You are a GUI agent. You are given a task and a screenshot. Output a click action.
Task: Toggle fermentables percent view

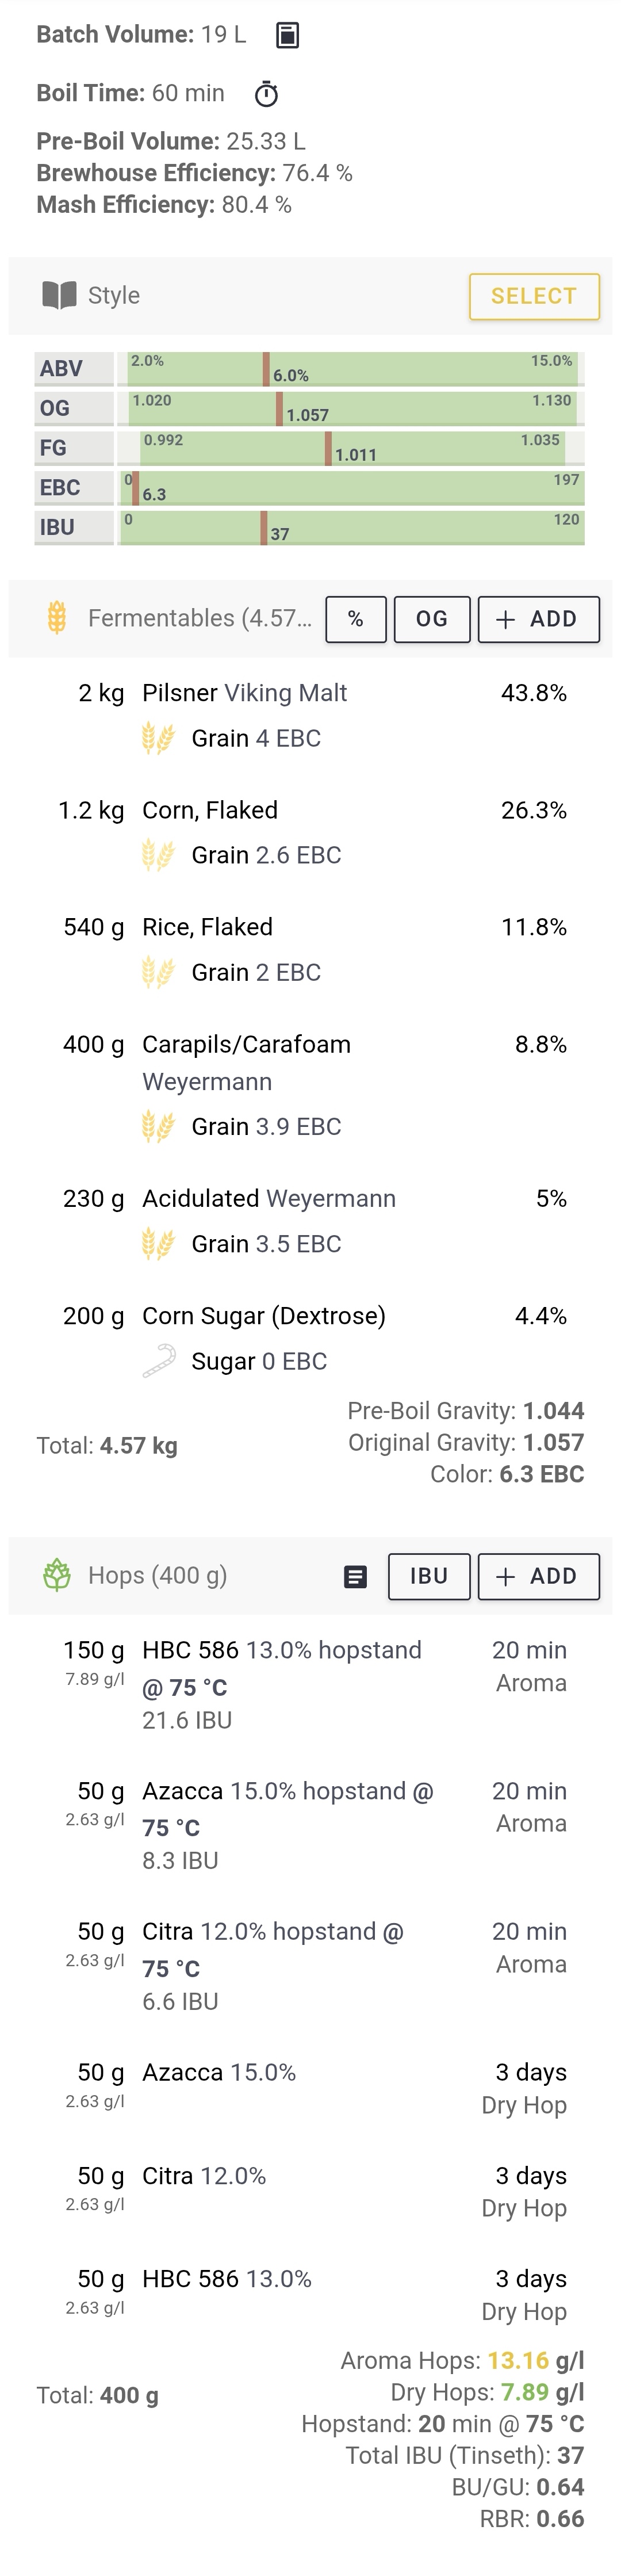coord(356,619)
